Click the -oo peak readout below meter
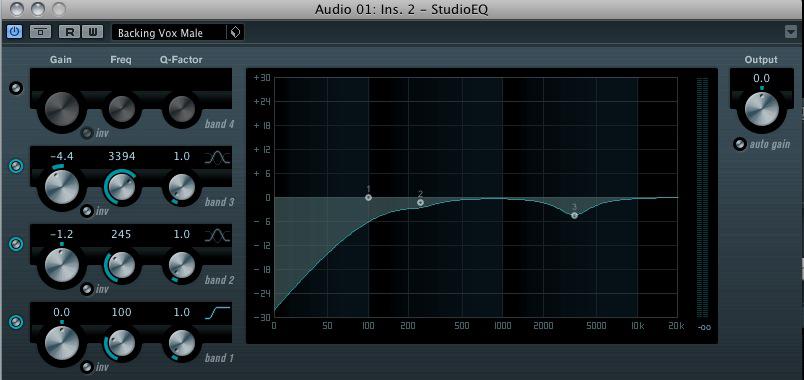Screen dimensions: 804x380 pos(704,327)
